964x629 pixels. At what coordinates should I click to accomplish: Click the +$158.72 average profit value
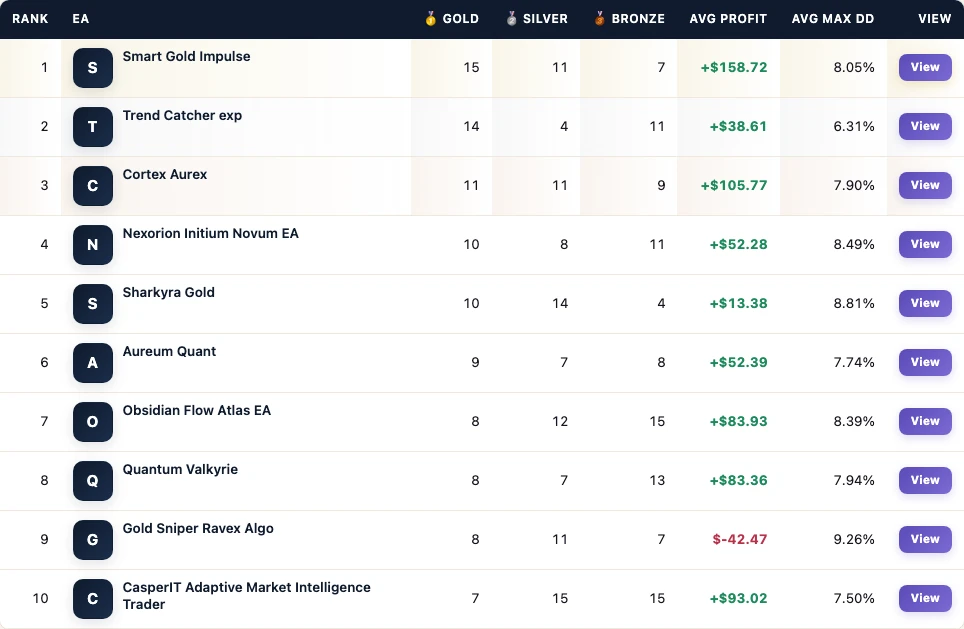point(734,68)
